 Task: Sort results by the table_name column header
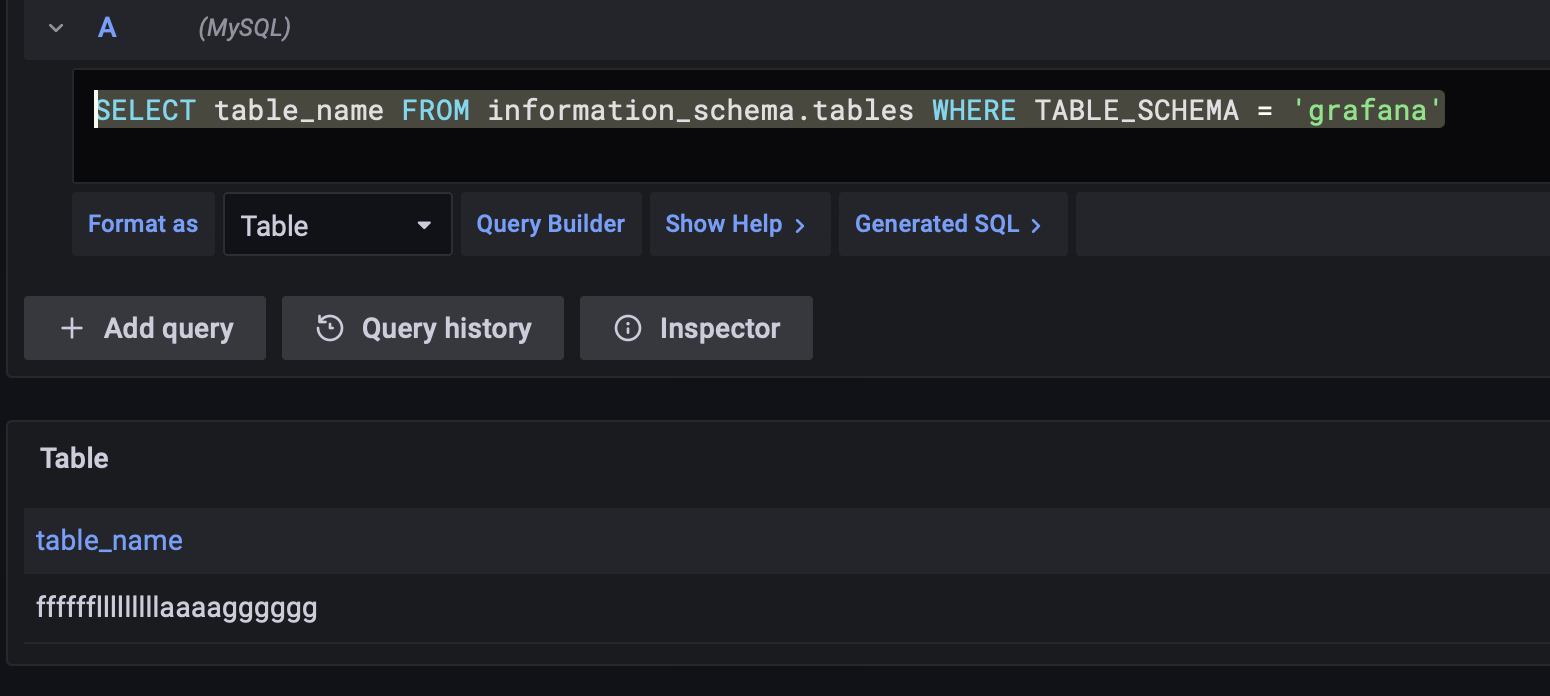coord(109,540)
